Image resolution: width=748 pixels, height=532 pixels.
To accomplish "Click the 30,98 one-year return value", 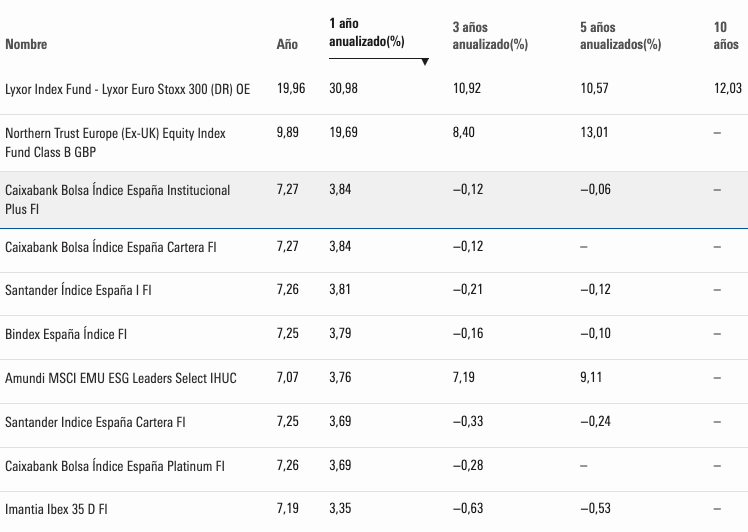I will (x=343, y=89).
